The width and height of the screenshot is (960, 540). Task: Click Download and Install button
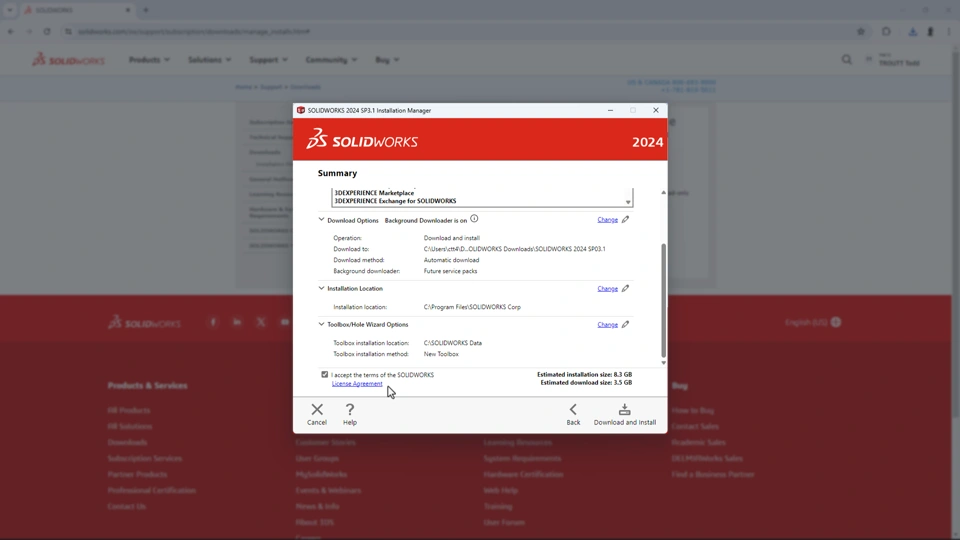pos(624,414)
